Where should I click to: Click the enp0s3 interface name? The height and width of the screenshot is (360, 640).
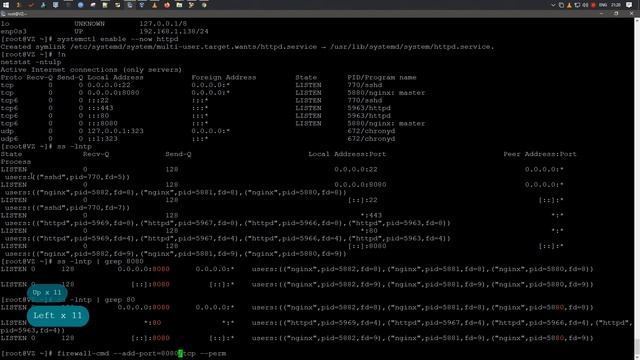[x=13, y=31]
